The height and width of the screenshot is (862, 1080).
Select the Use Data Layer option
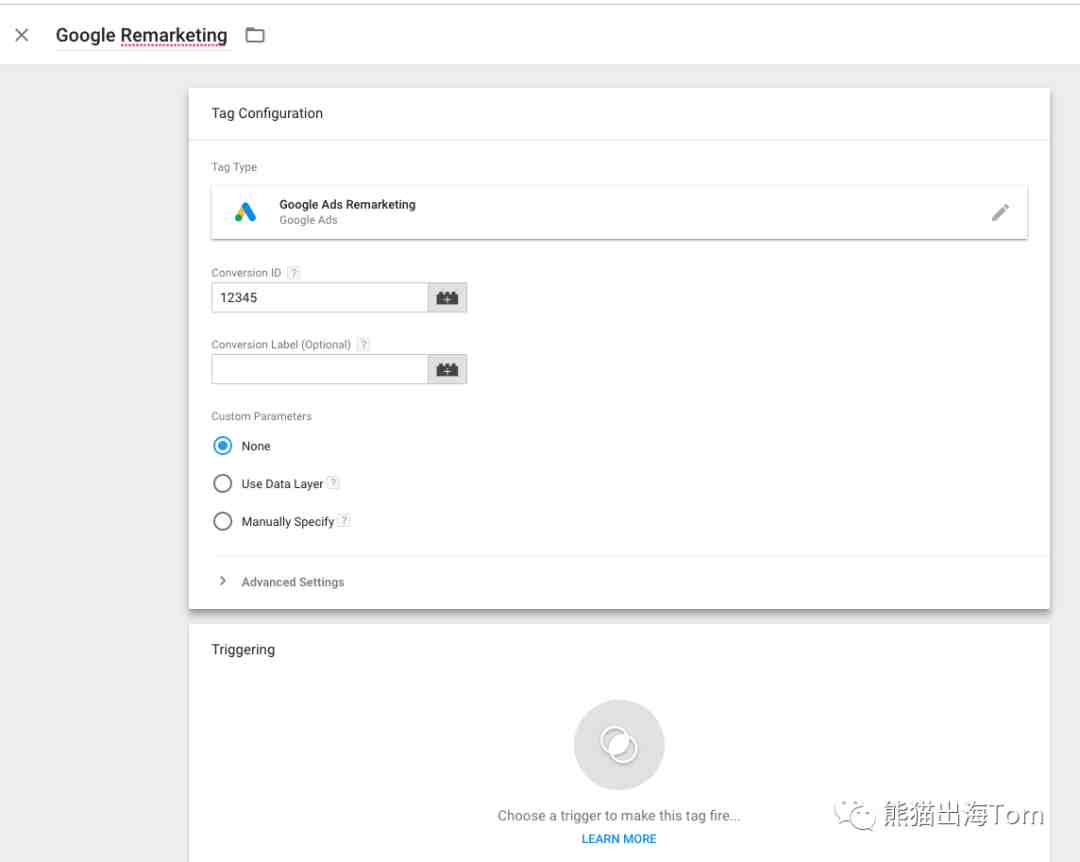click(222, 484)
